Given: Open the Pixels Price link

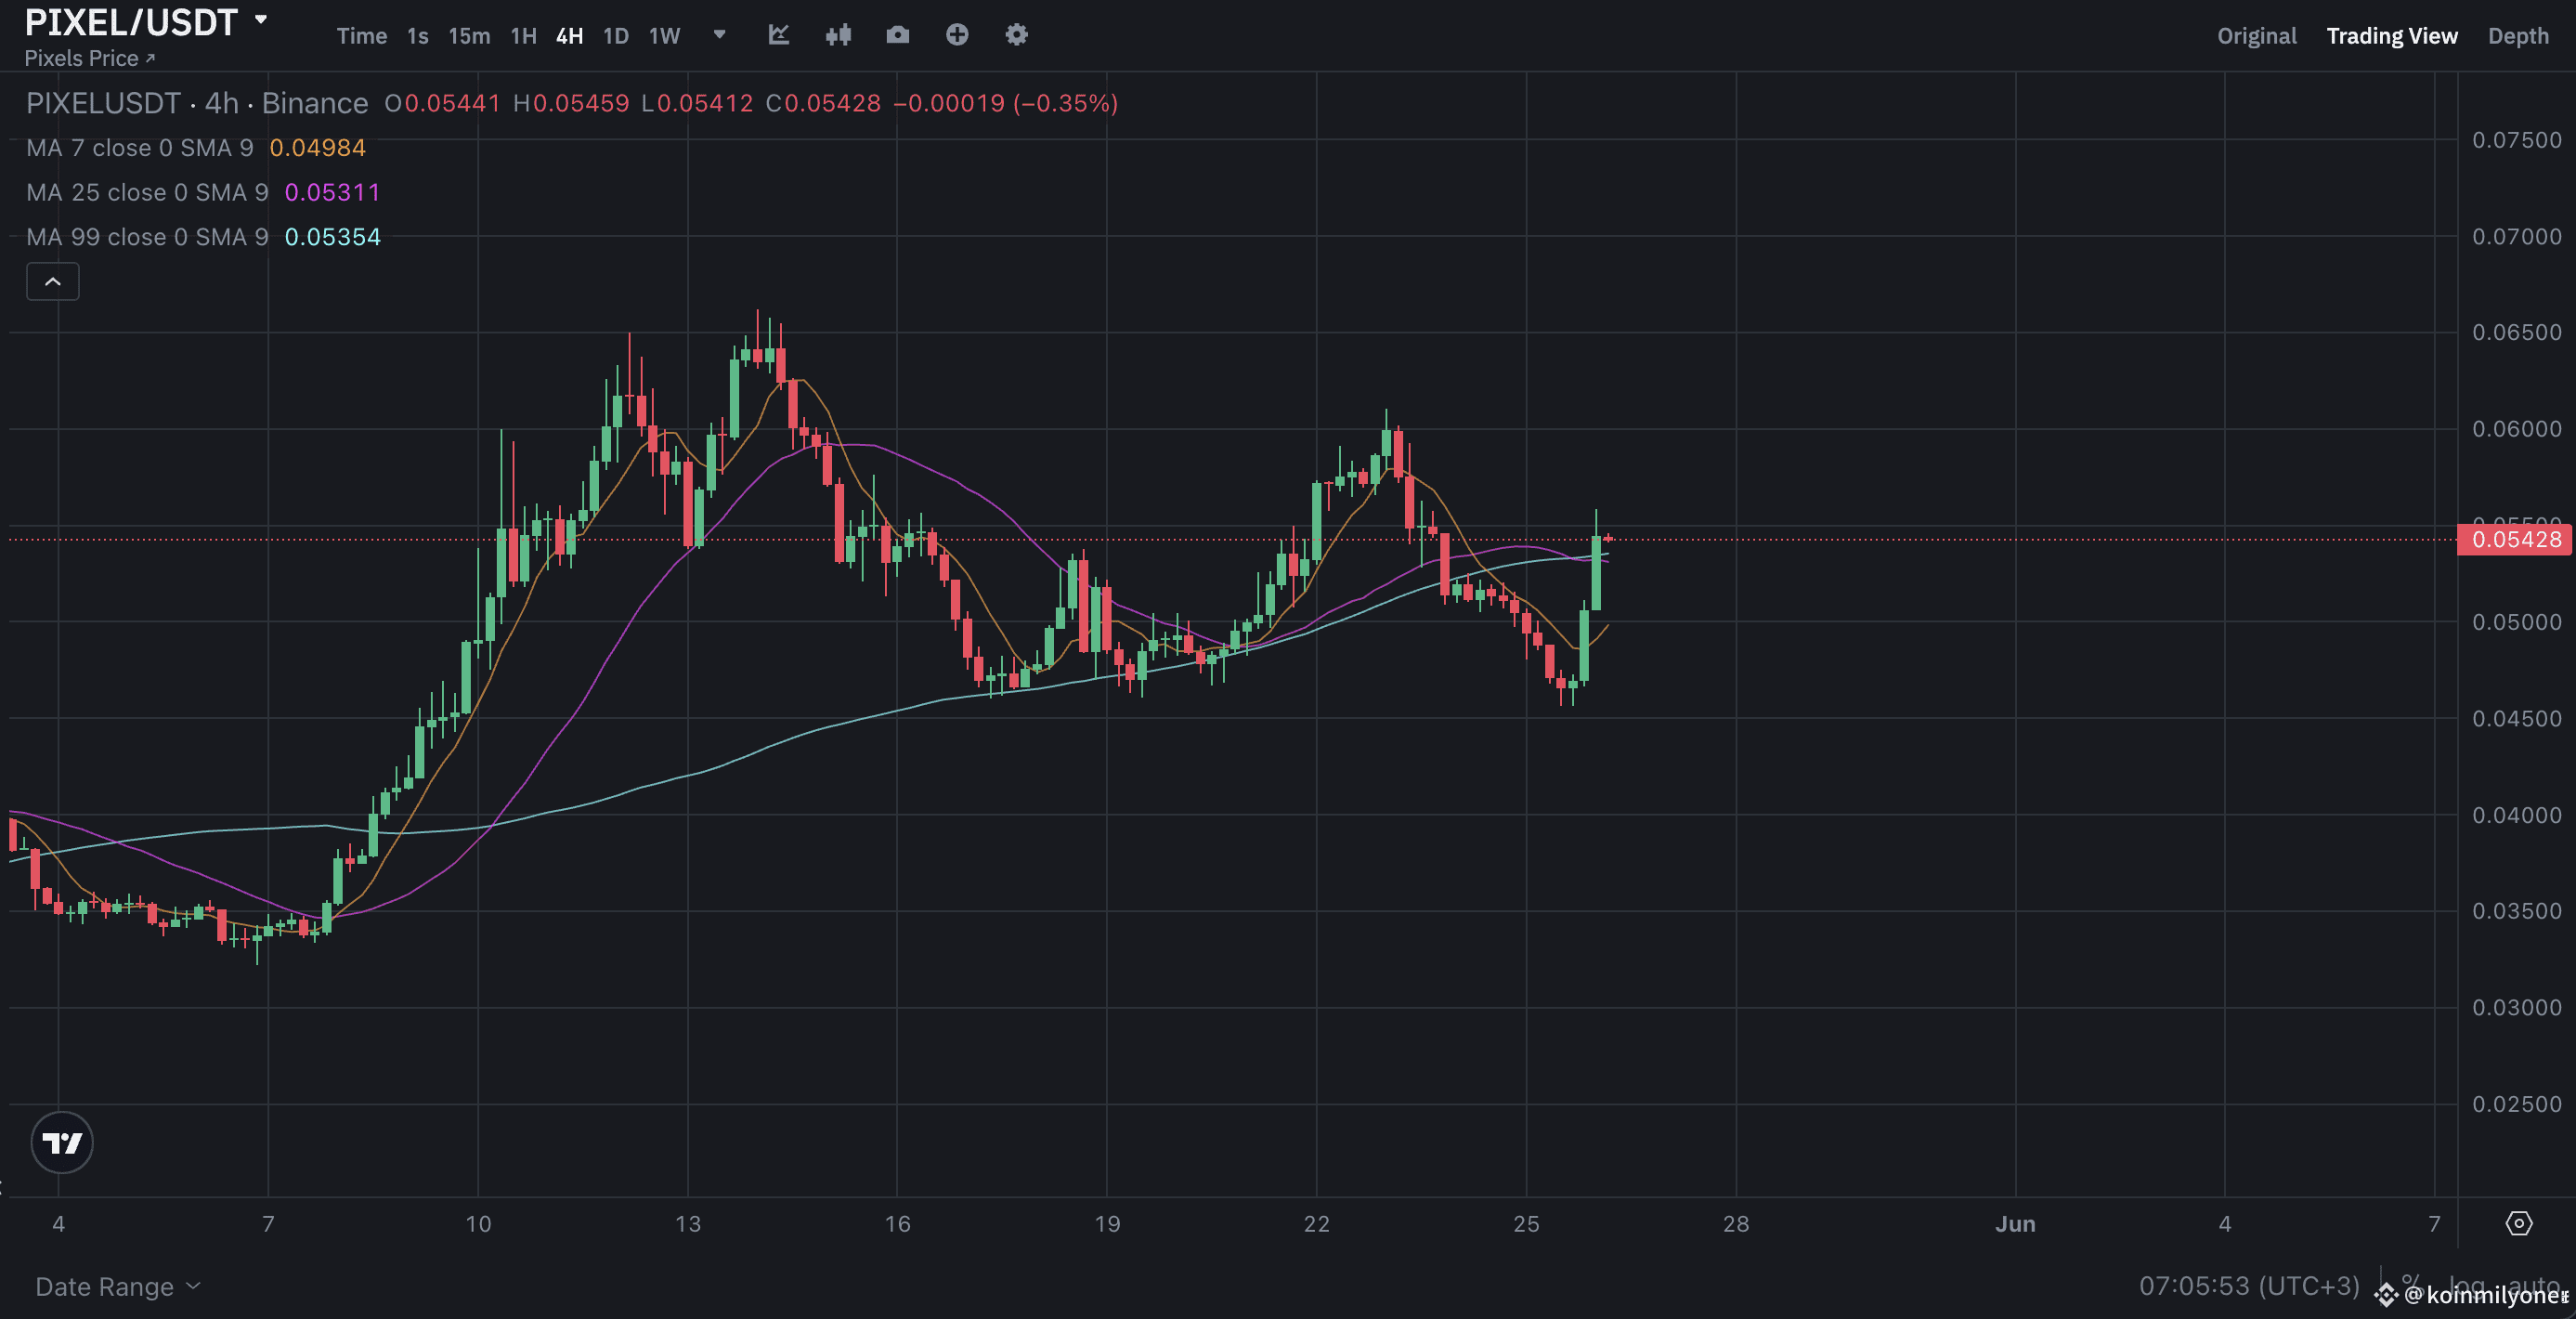Looking at the screenshot, I should [x=88, y=58].
